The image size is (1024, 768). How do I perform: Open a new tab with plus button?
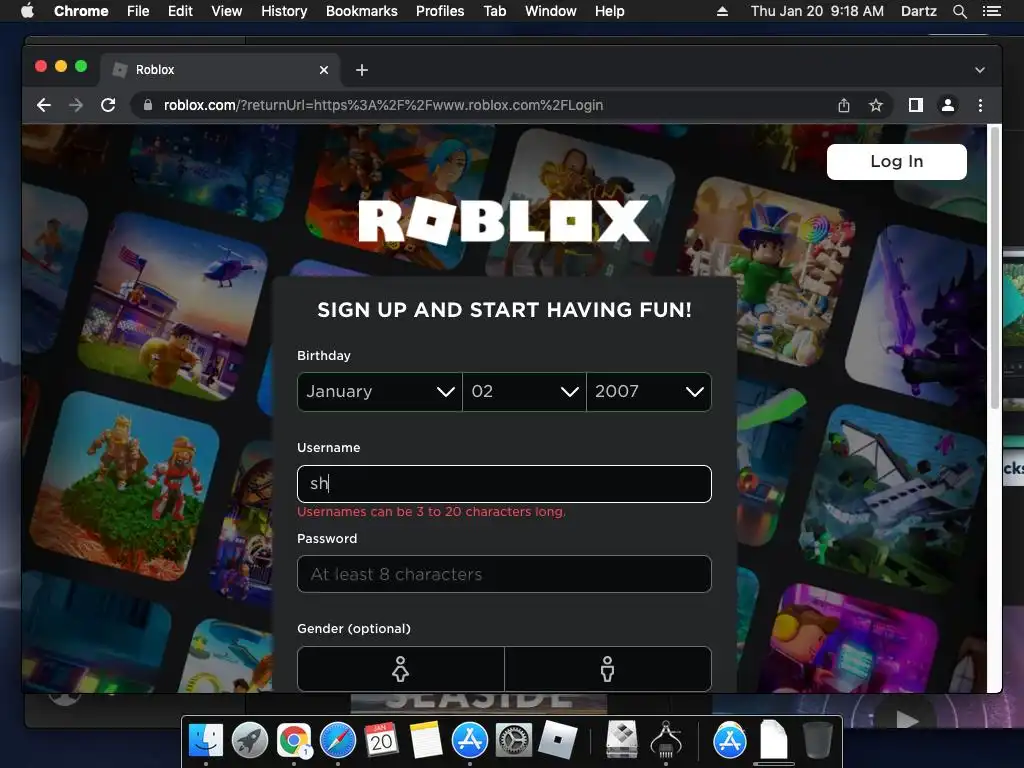pyautogui.click(x=362, y=70)
